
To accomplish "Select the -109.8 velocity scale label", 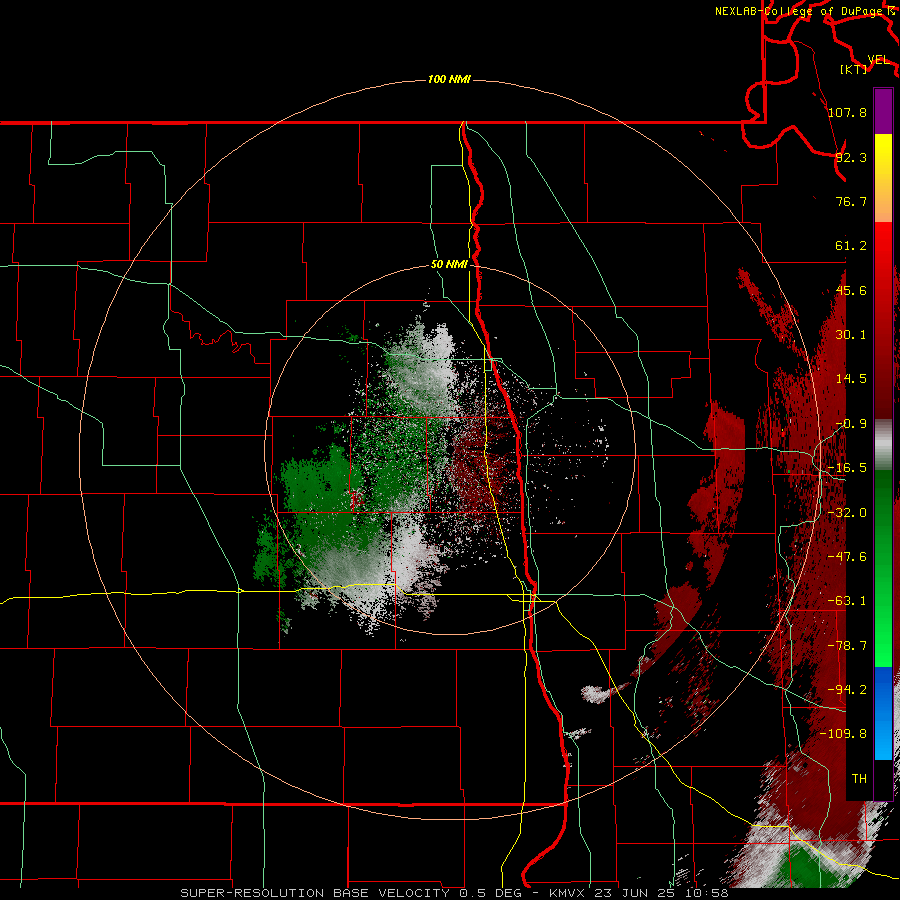I will (844, 734).
